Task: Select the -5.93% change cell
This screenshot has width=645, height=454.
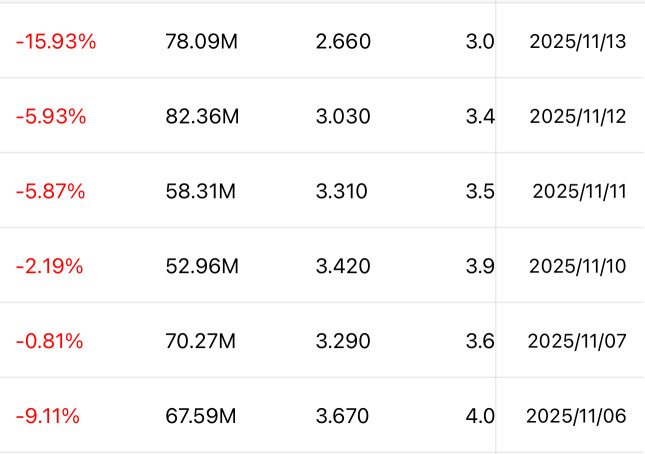Action: [x=51, y=116]
